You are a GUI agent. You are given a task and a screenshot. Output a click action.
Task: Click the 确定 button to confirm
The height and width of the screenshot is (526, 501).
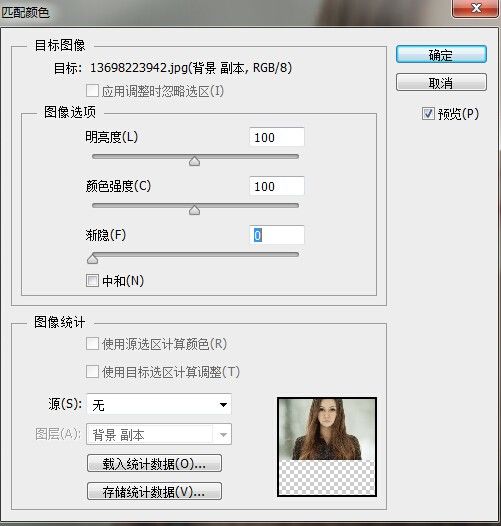point(441,54)
